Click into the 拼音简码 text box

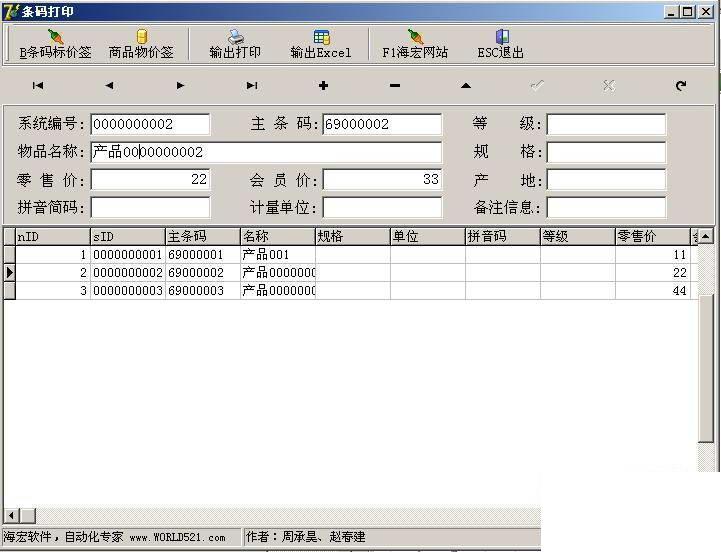150,207
